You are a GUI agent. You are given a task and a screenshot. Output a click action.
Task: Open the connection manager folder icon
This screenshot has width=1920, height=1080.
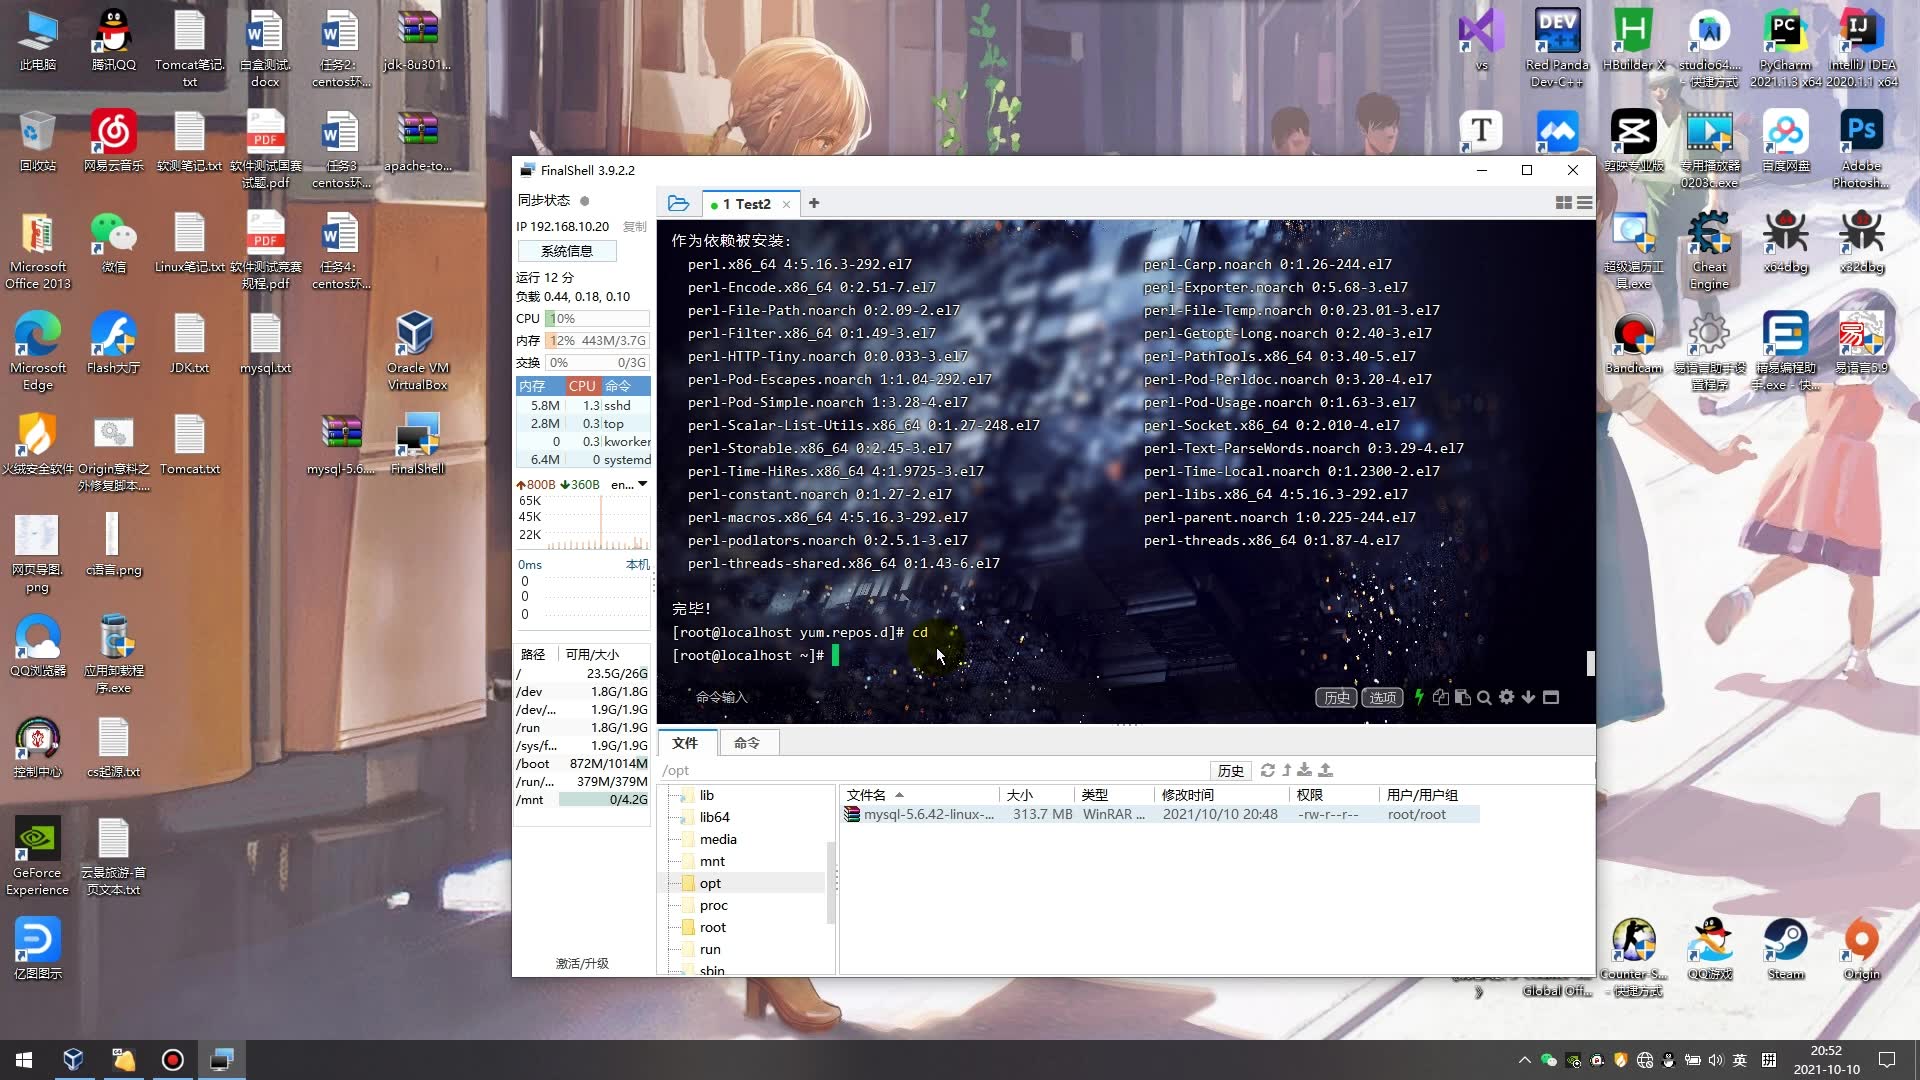click(x=678, y=203)
